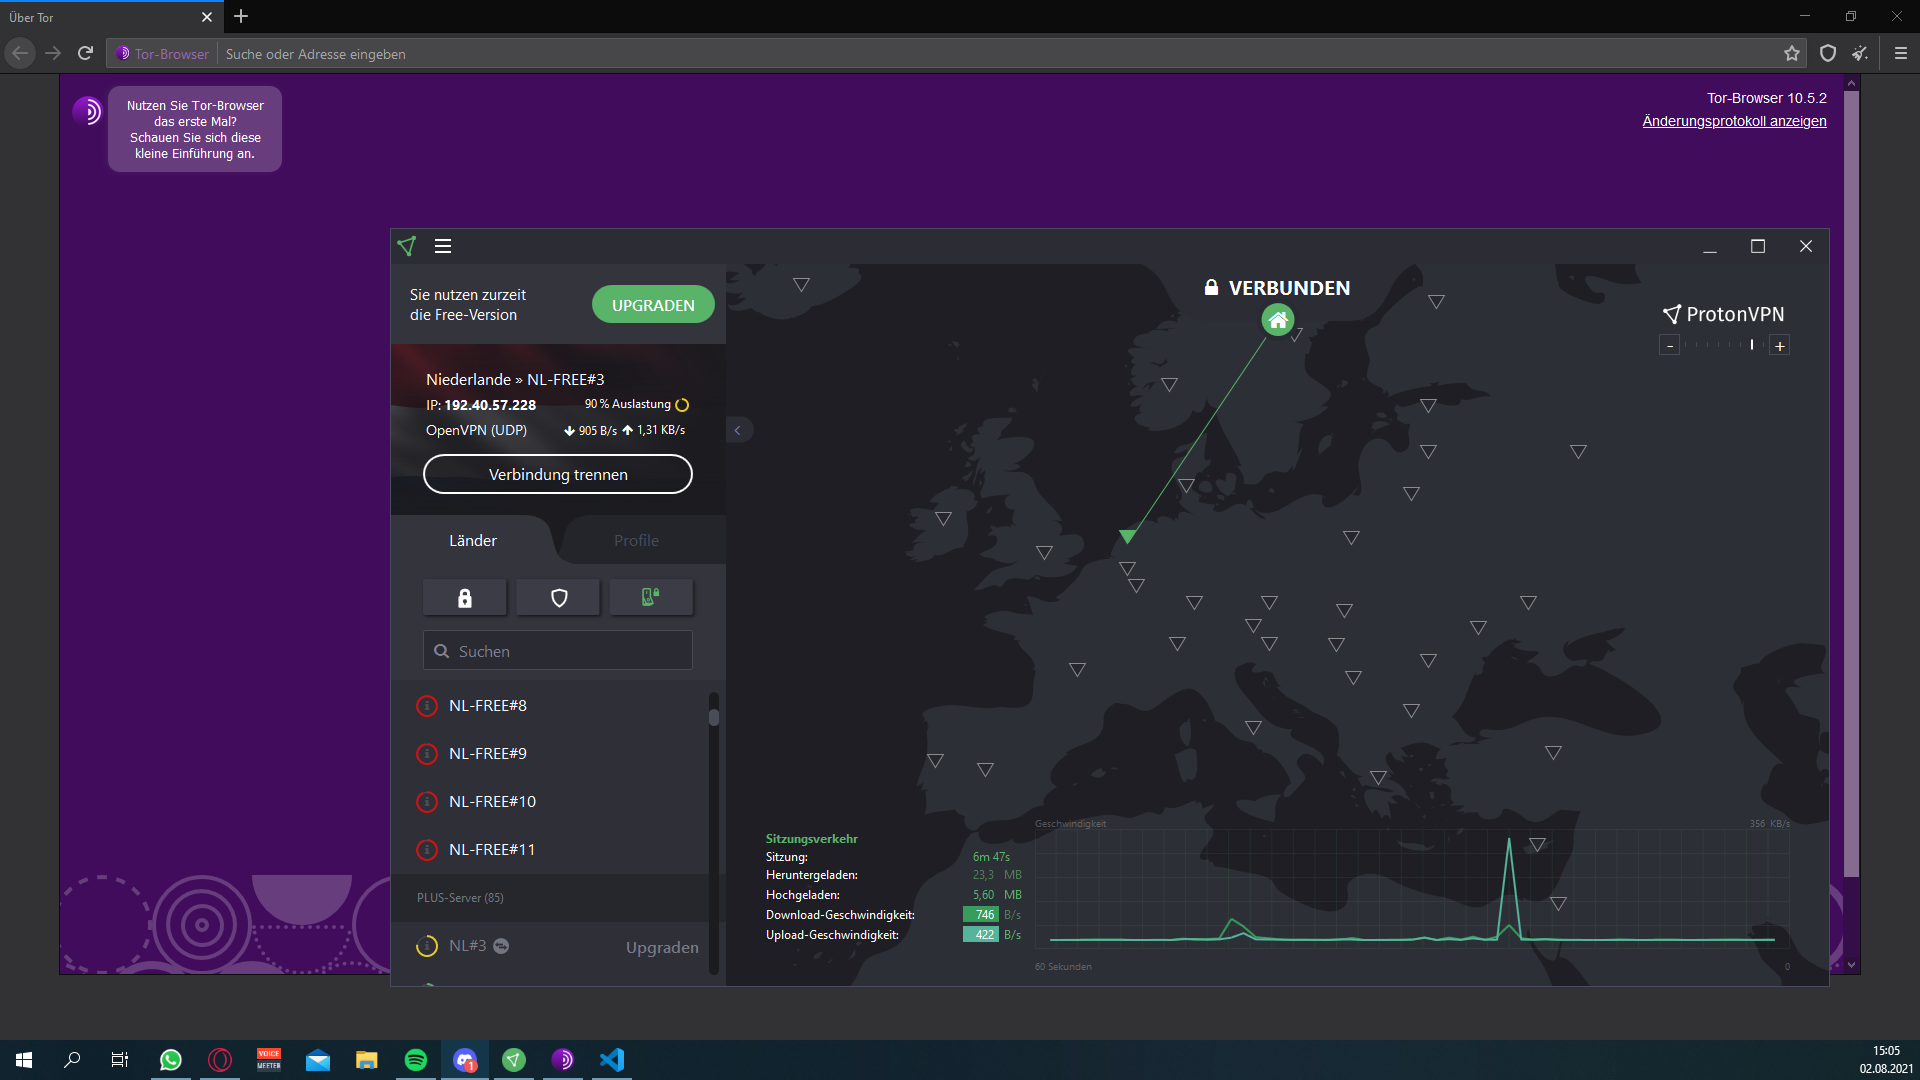Toggle NetShield shield button
Screen dimensions: 1920x1080
(559, 598)
